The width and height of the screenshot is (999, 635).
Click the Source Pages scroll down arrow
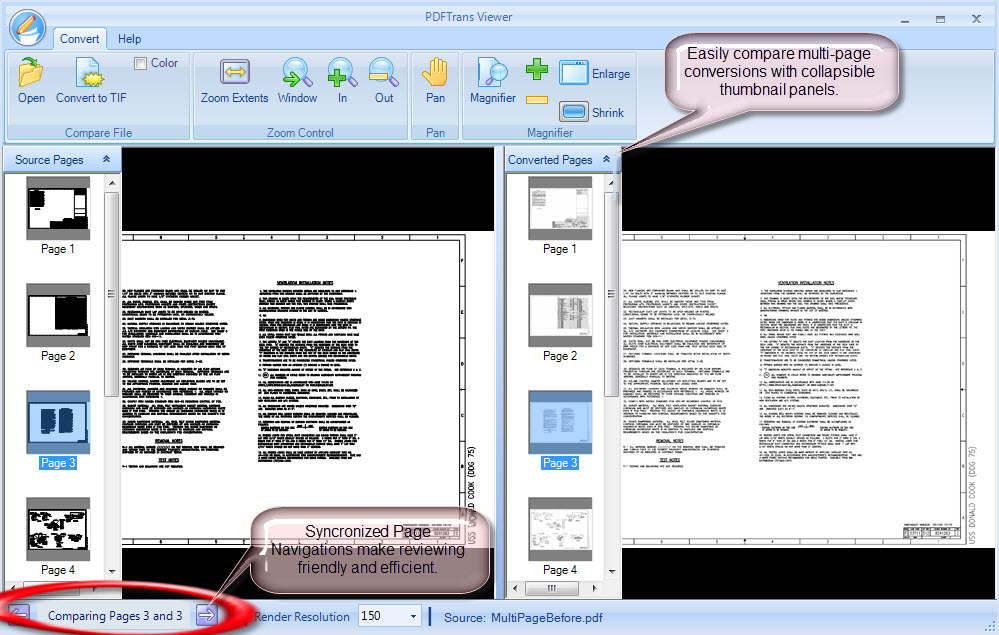(112, 571)
